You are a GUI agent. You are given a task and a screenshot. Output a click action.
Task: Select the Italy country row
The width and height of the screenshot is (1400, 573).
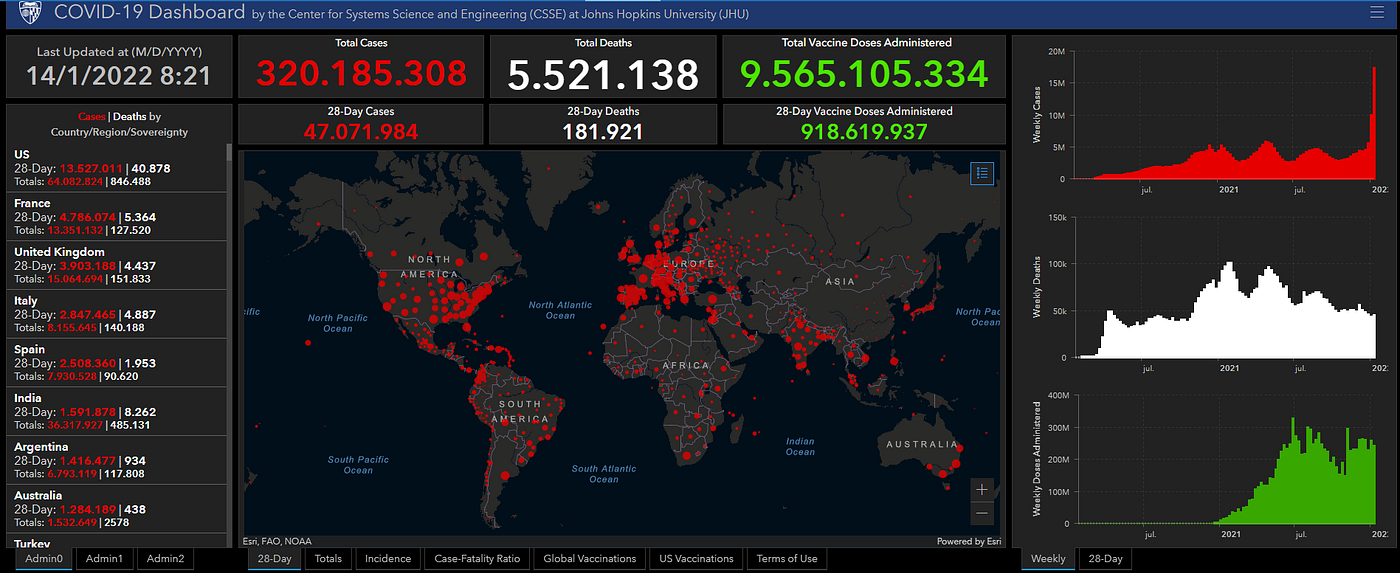[118, 314]
